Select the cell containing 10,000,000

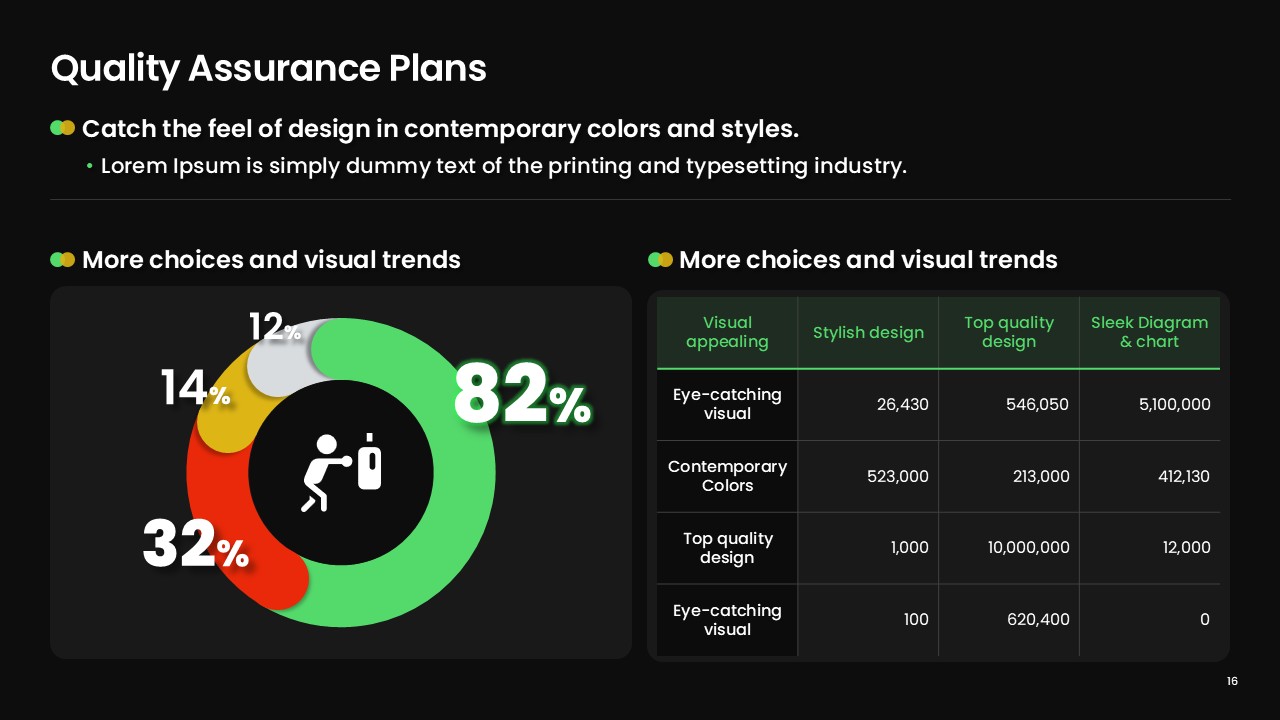(1009, 548)
